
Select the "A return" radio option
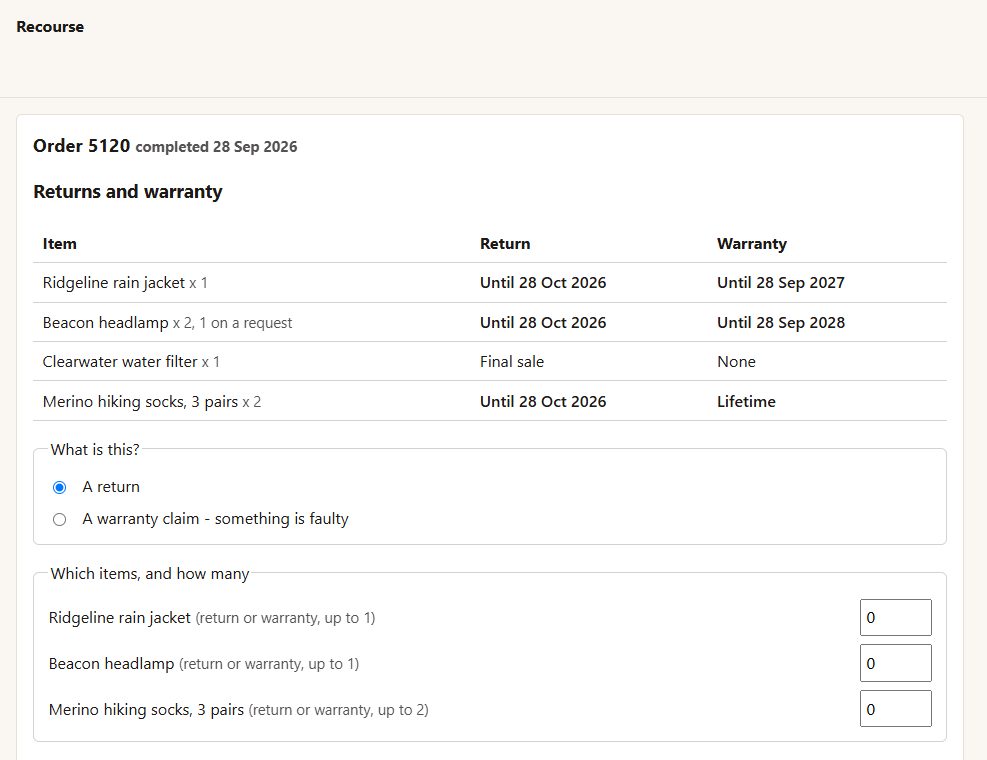click(x=59, y=487)
